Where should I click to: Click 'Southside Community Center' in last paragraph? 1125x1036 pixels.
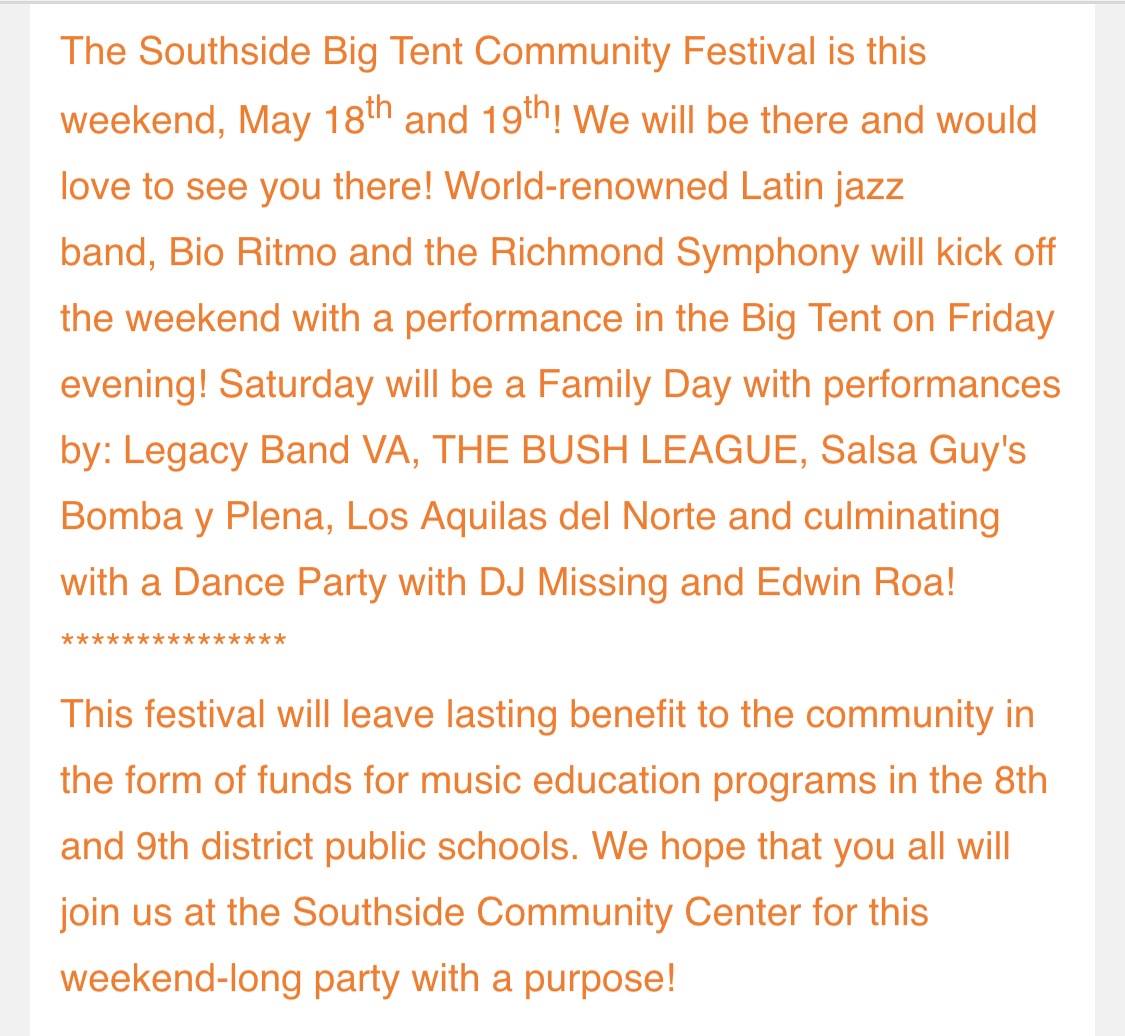(x=546, y=913)
